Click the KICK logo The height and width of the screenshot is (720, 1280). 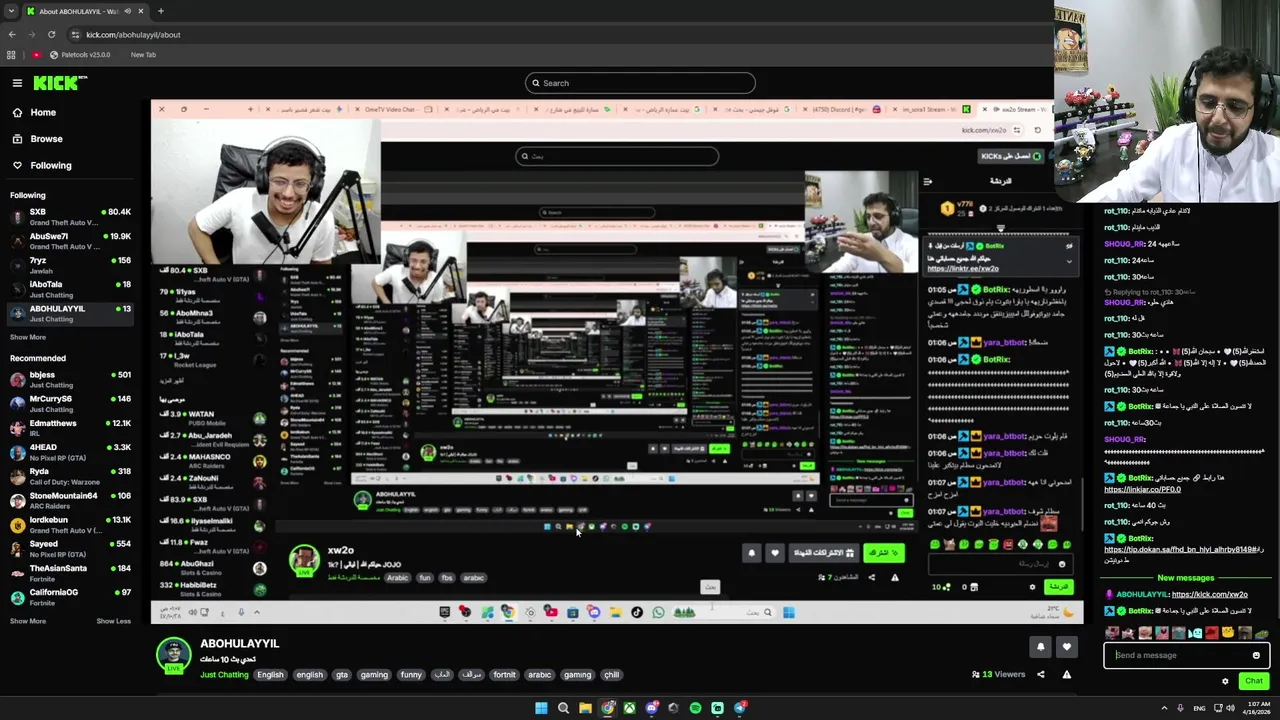pos(60,83)
